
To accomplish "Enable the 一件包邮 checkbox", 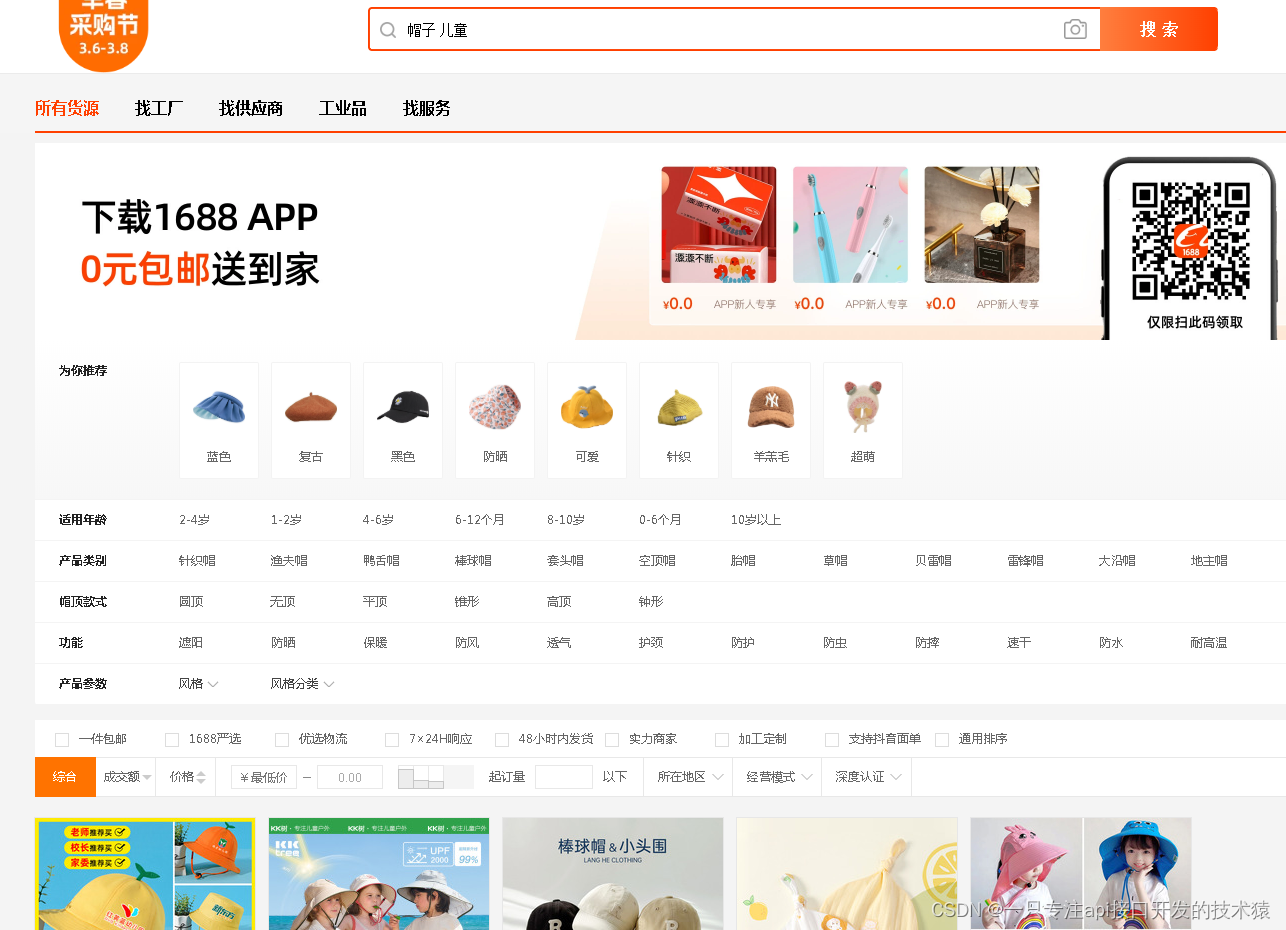I will coord(62,739).
